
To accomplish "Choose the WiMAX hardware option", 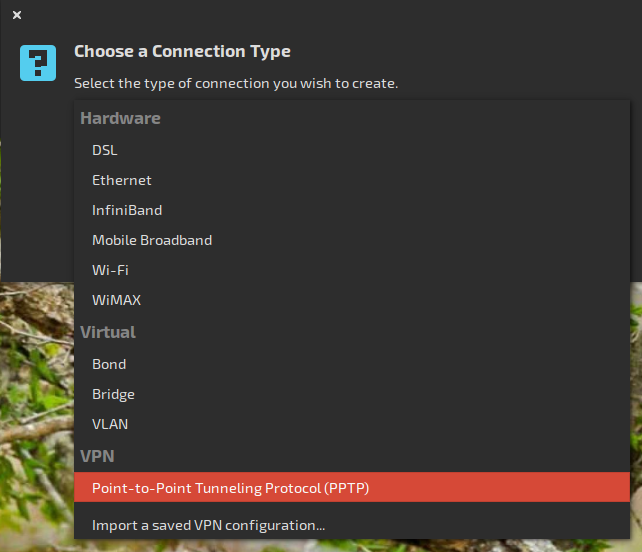I will pyautogui.click(x=116, y=300).
